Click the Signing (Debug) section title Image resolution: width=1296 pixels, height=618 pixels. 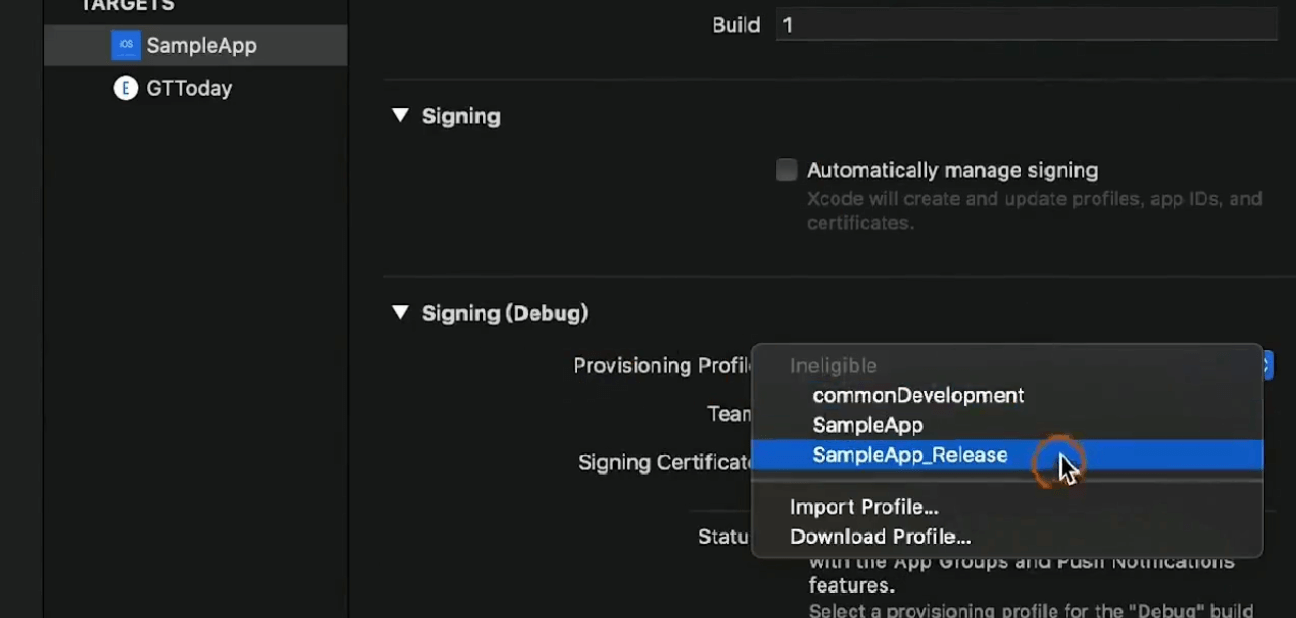pos(505,314)
